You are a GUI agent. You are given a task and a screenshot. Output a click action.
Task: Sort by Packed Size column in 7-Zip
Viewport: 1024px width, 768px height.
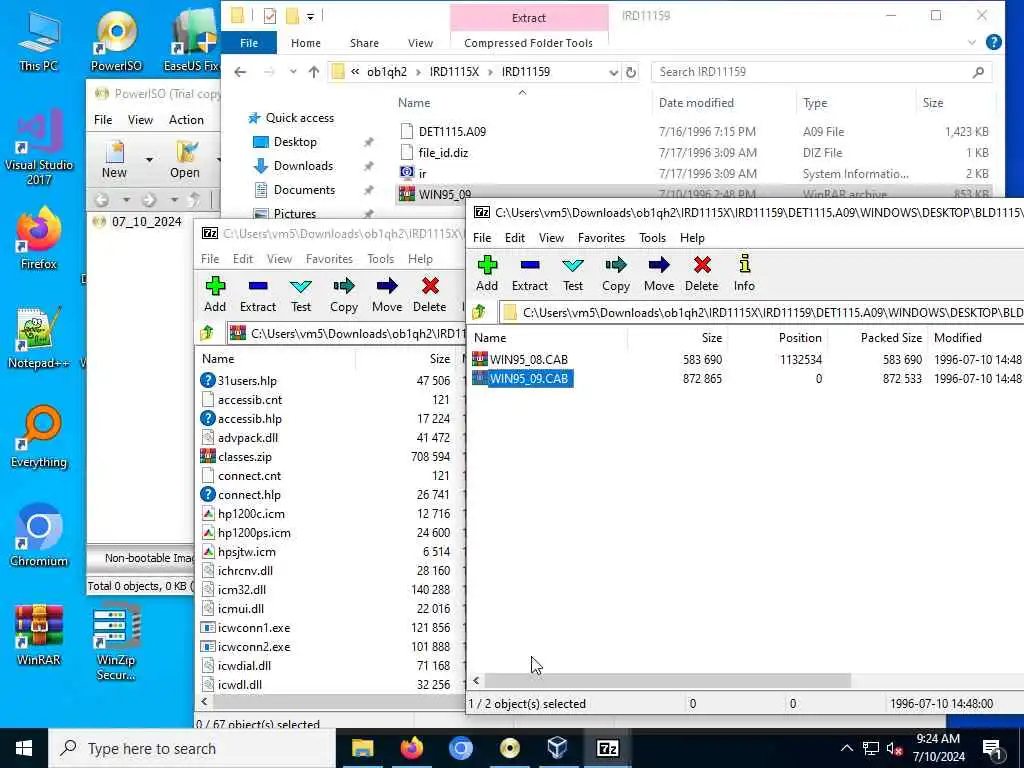click(891, 338)
